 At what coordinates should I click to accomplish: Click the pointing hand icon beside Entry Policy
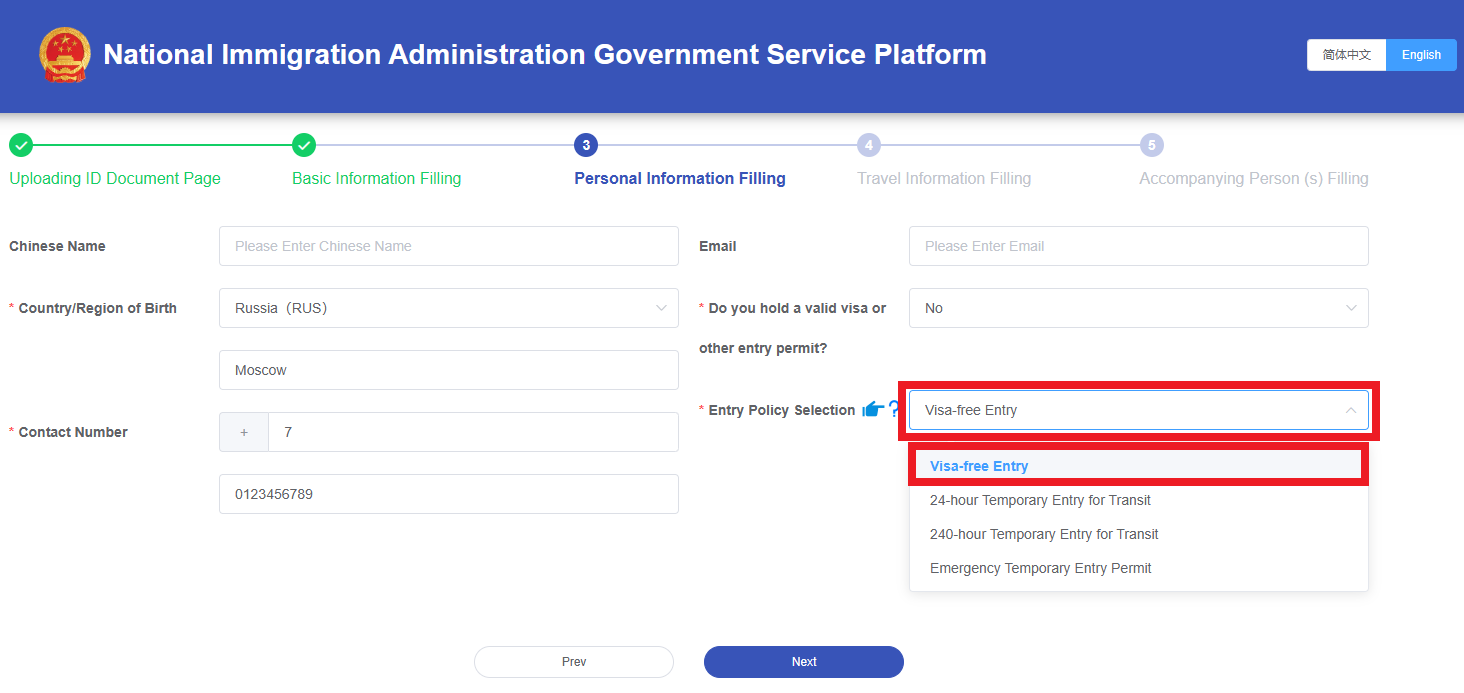point(872,410)
